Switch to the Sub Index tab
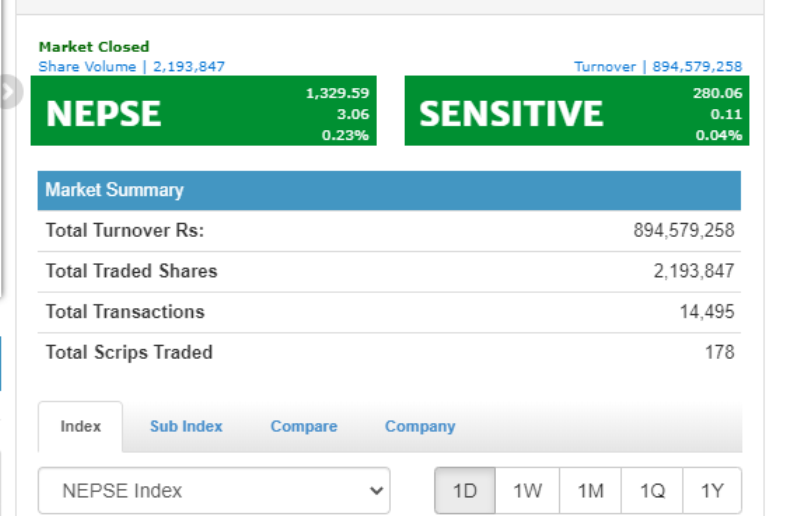The image size is (793, 516). click(x=186, y=426)
